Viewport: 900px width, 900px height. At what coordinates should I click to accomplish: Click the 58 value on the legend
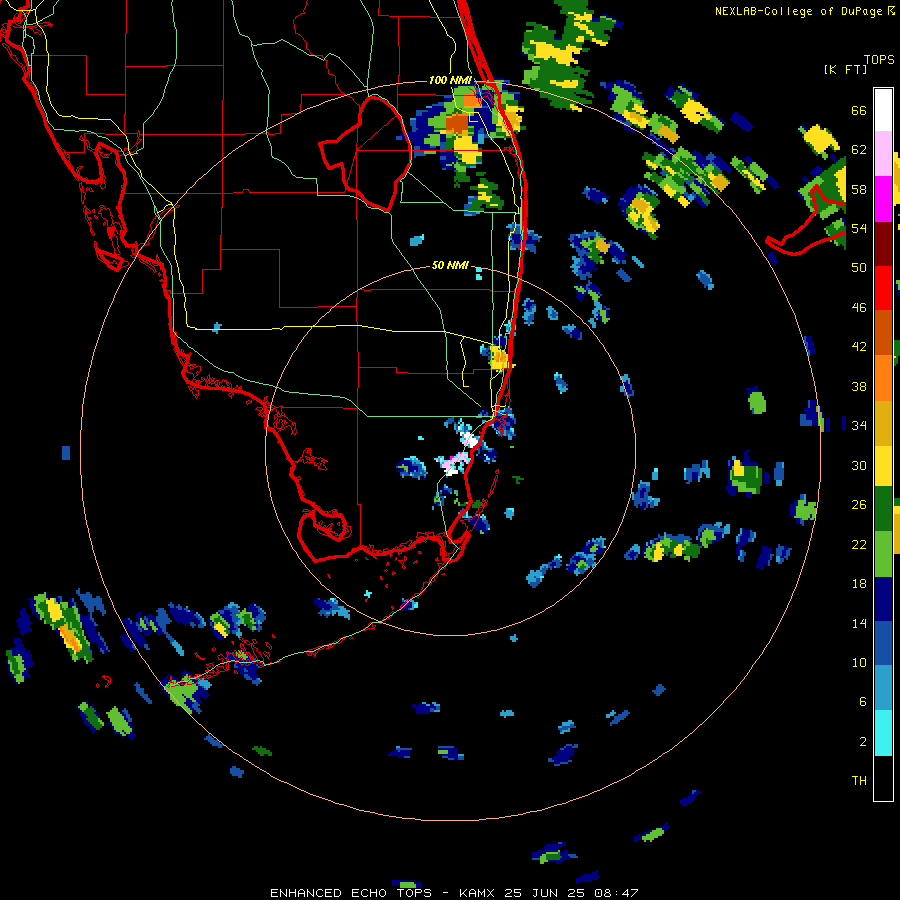coord(859,189)
